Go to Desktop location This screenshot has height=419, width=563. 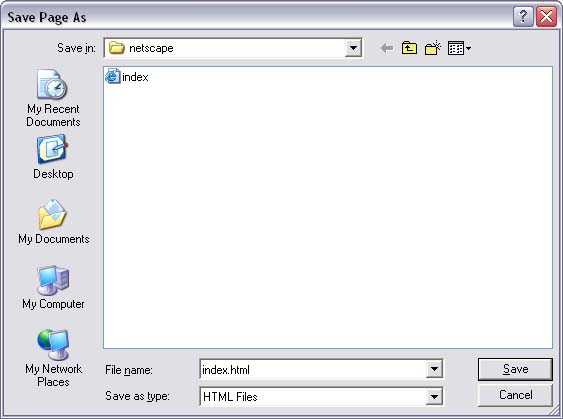53,157
